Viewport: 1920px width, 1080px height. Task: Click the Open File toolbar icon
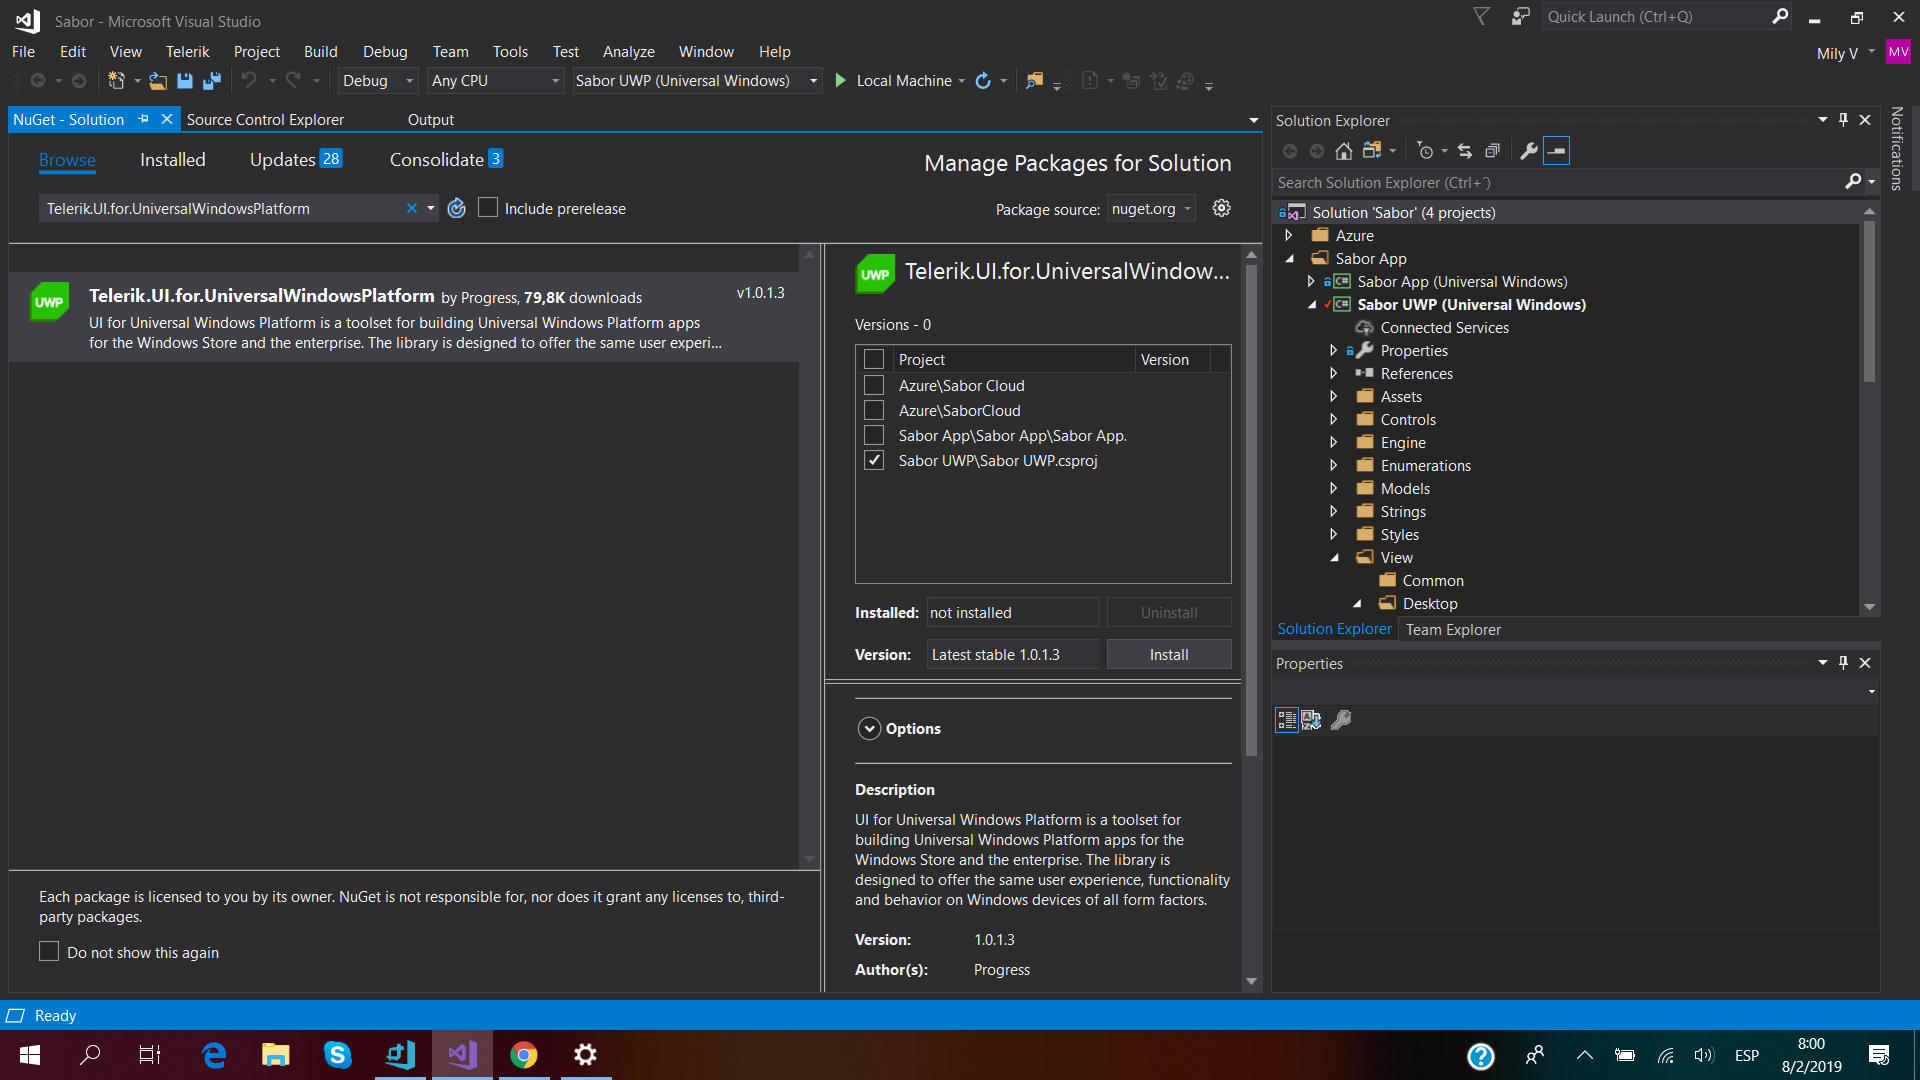pyautogui.click(x=158, y=81)
